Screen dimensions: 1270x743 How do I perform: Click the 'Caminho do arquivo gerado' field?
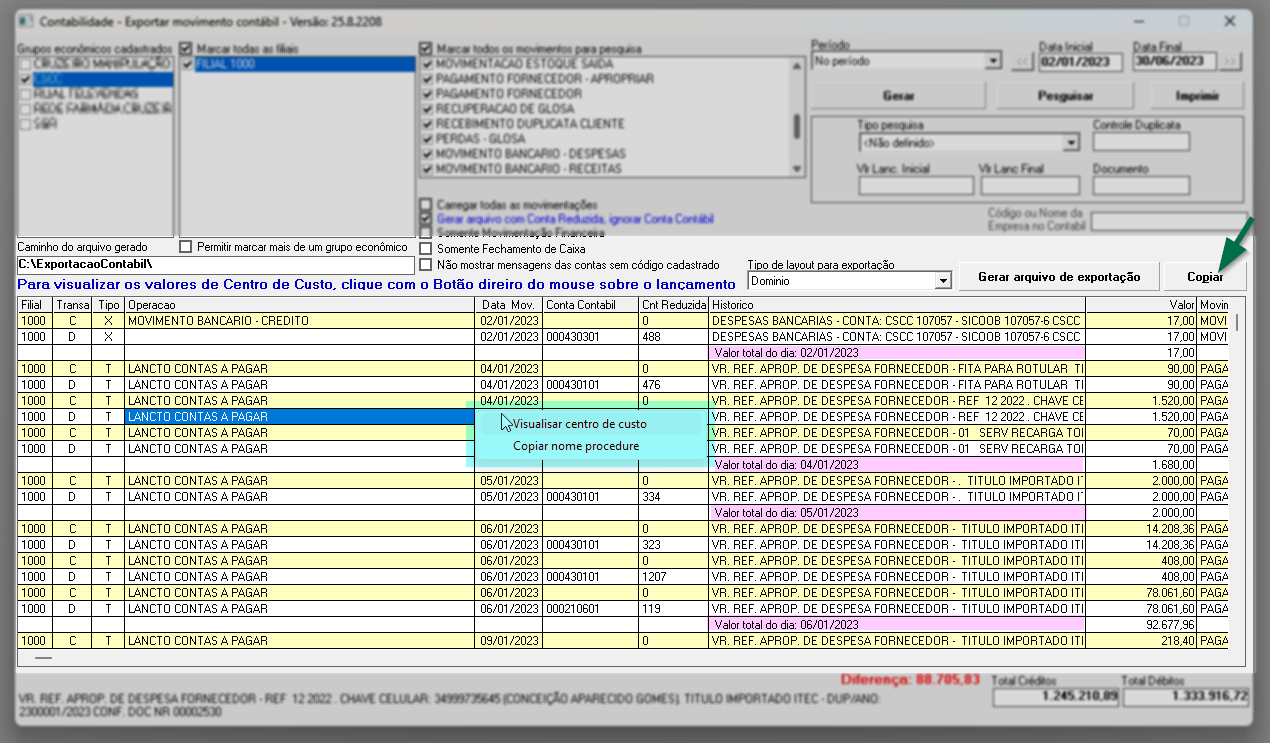(215, 265)
